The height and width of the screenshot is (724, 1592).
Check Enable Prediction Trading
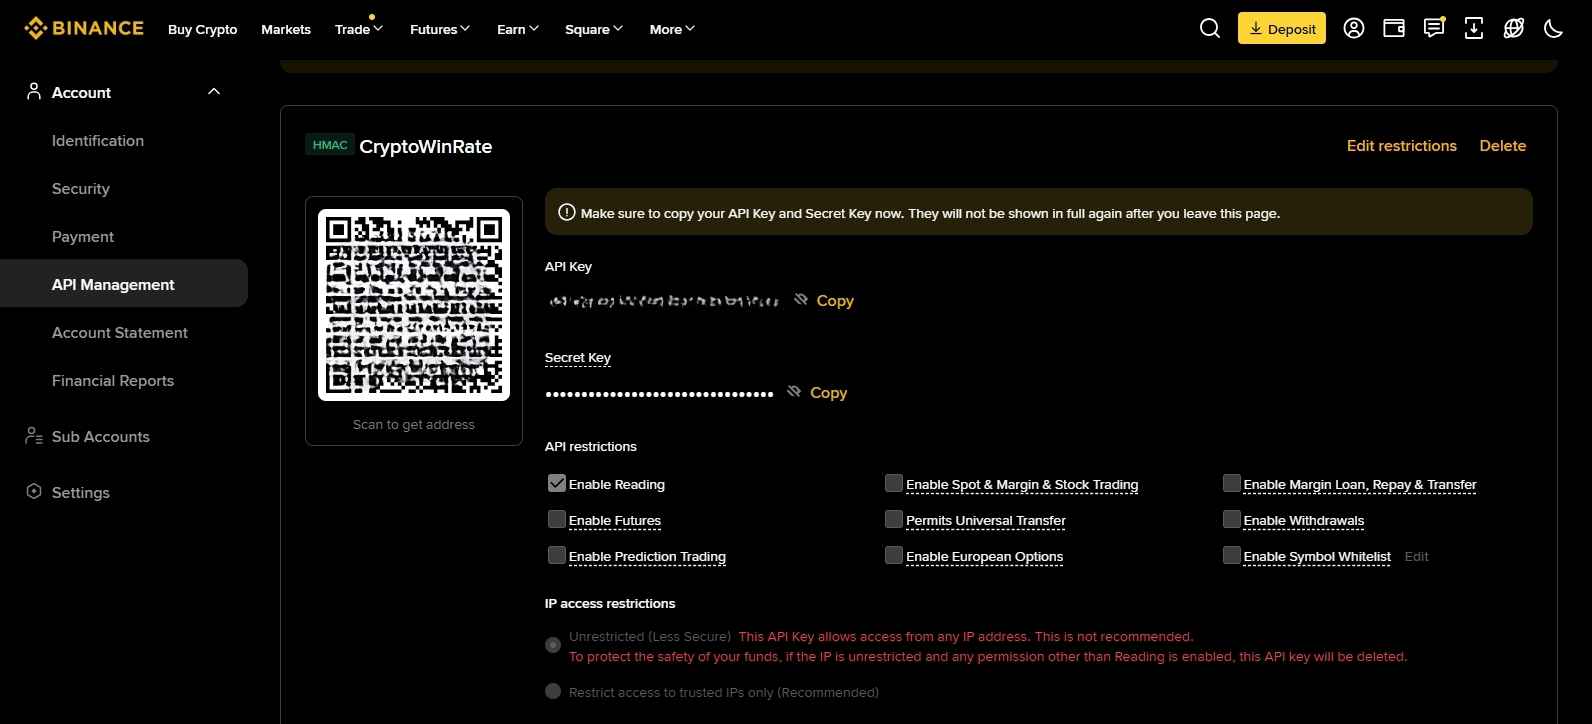click(x=557, y=555)
